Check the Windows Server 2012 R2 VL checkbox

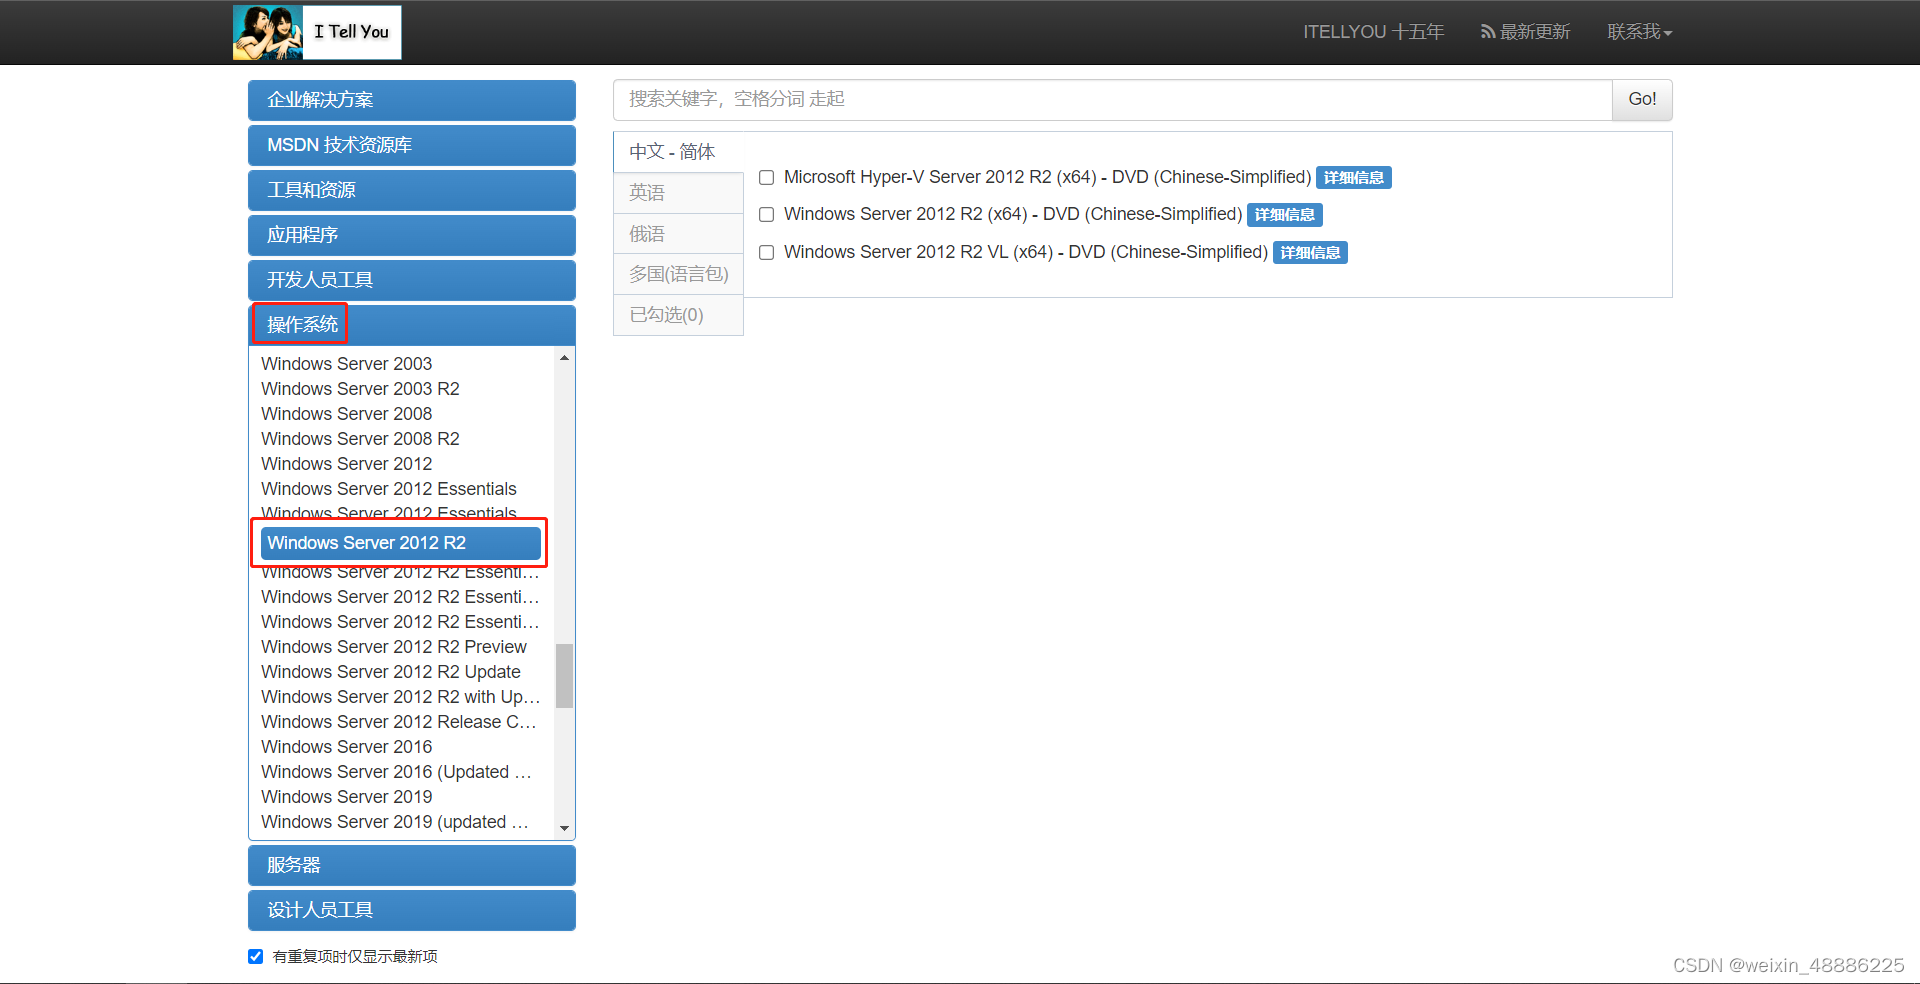[x=766, y=252]
